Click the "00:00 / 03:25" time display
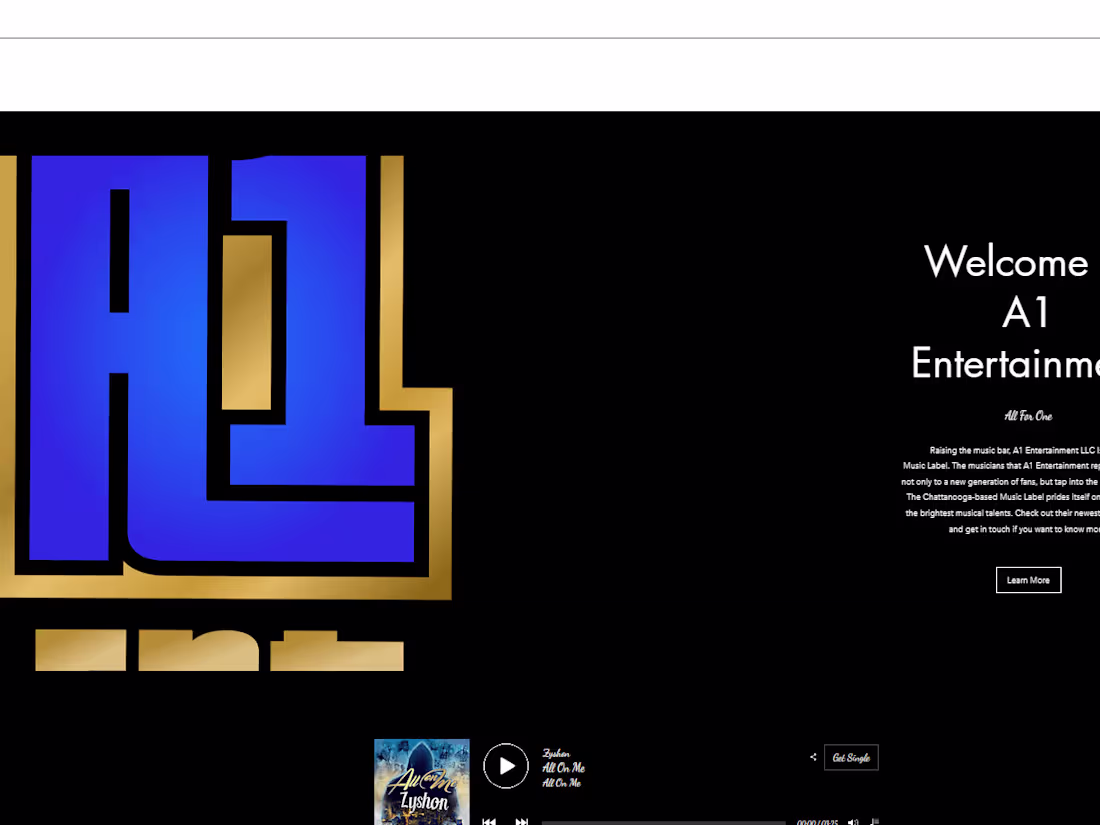The height and width of the screenshot is (825, 1100). point(817,821)
